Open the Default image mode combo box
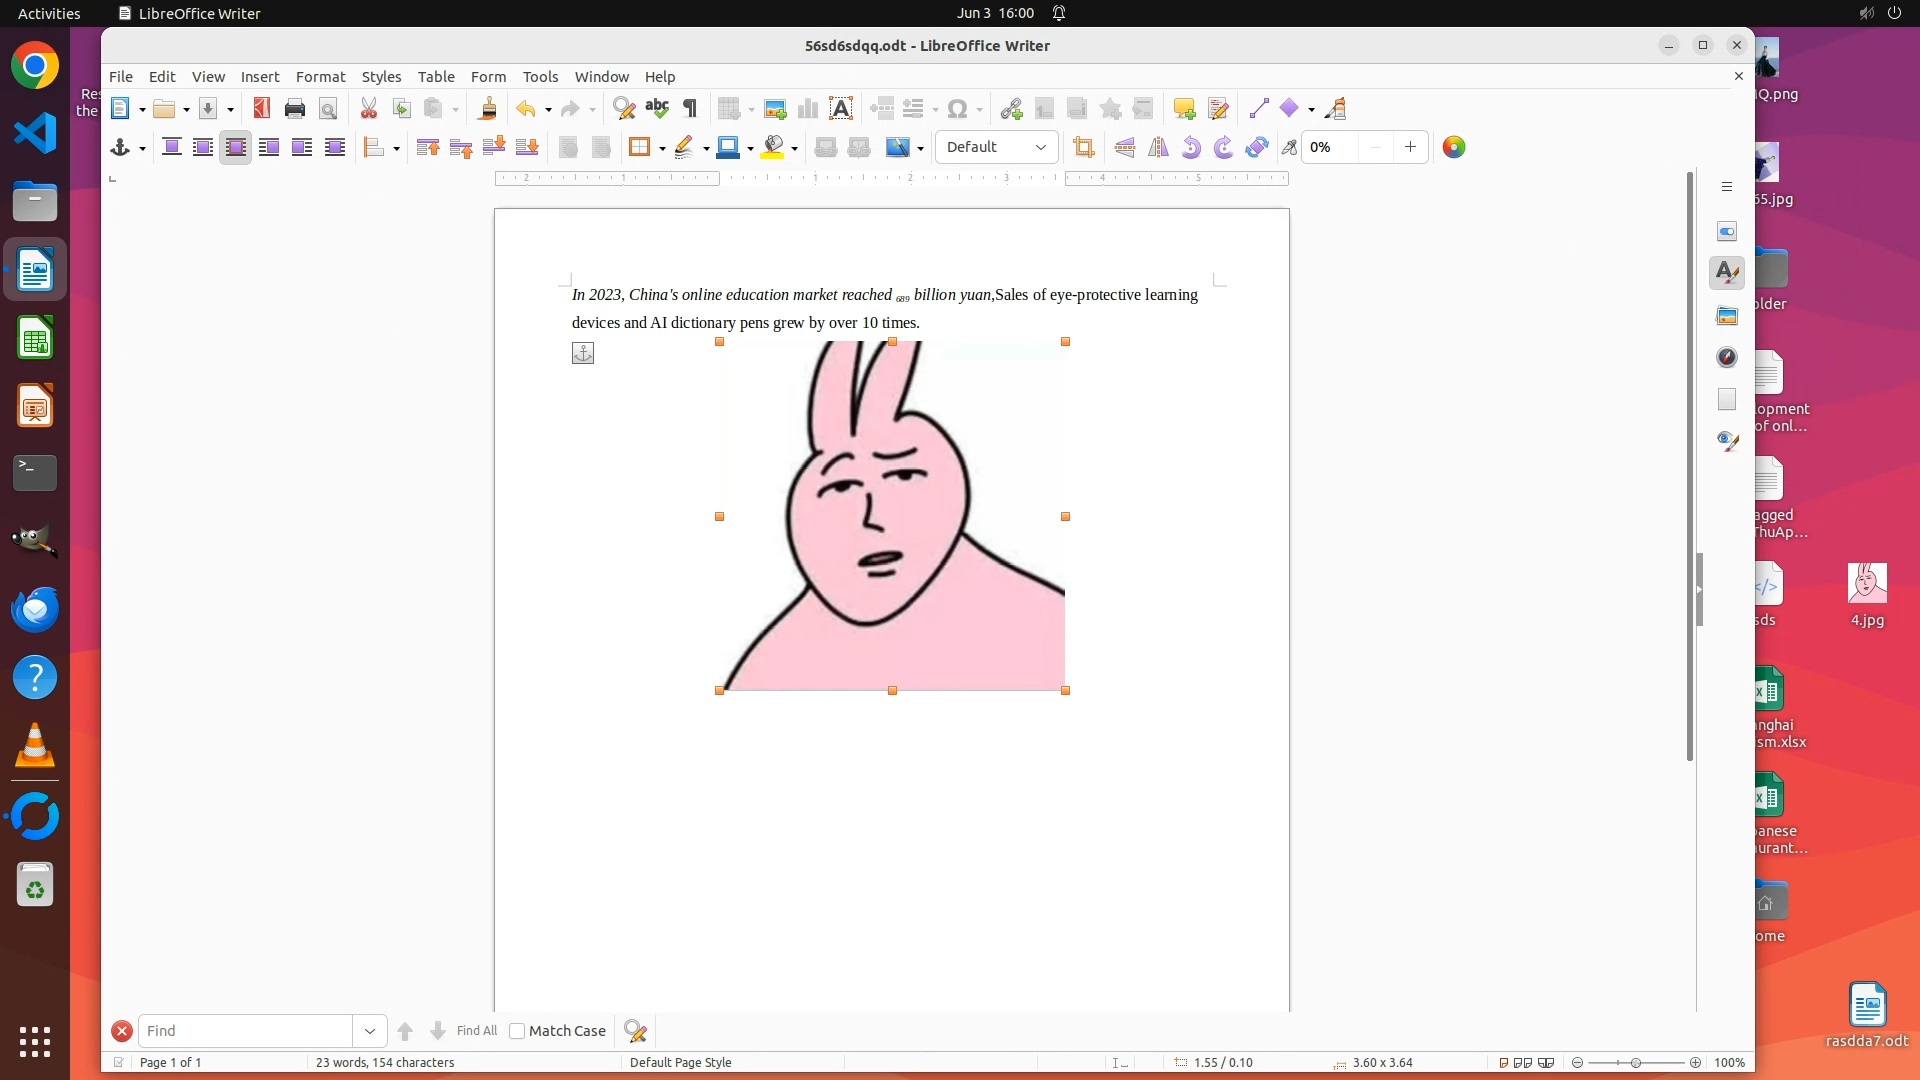This screenshot has height=1080, width=1920. (x=996, y=147)
